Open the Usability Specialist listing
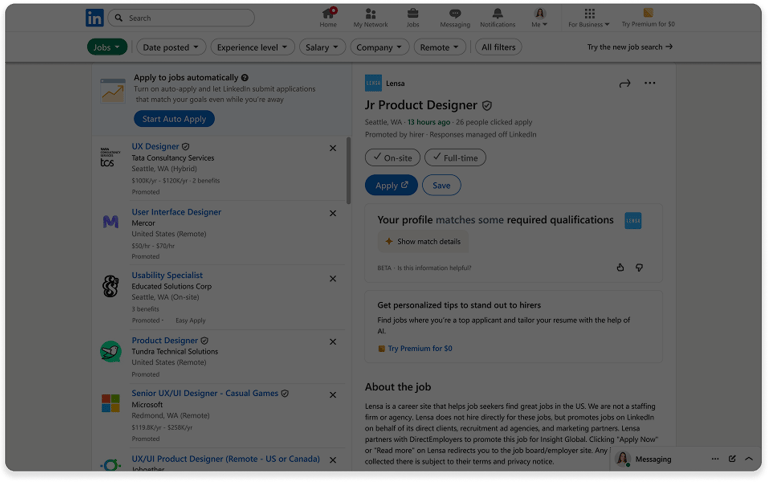Image resolution: width=768 pixels, height=482 pixels. 167,275
